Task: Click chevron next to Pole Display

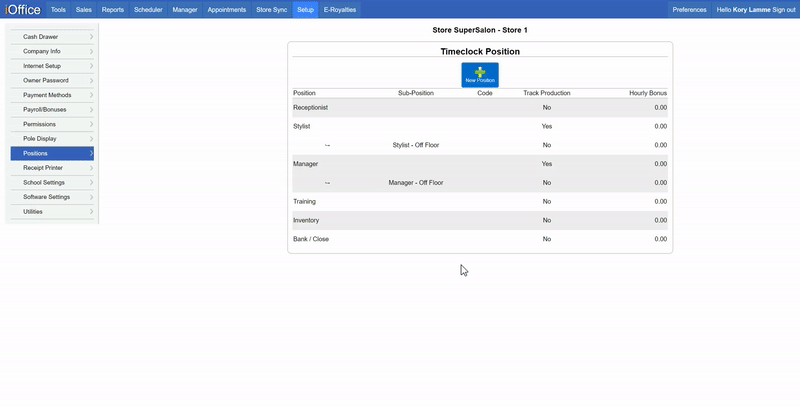Action: click(91, 139)
